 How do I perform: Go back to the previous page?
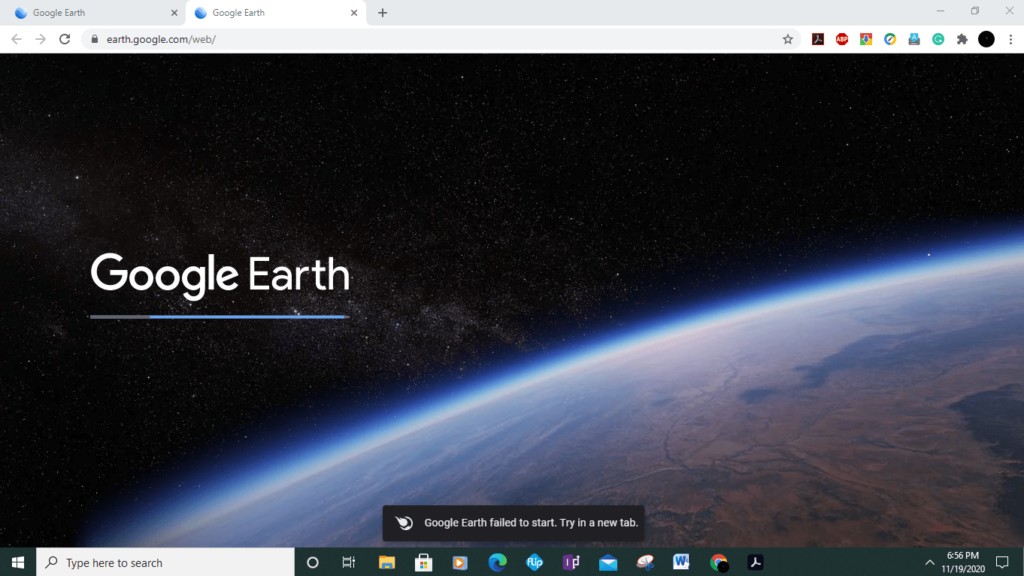pos(17,39)
